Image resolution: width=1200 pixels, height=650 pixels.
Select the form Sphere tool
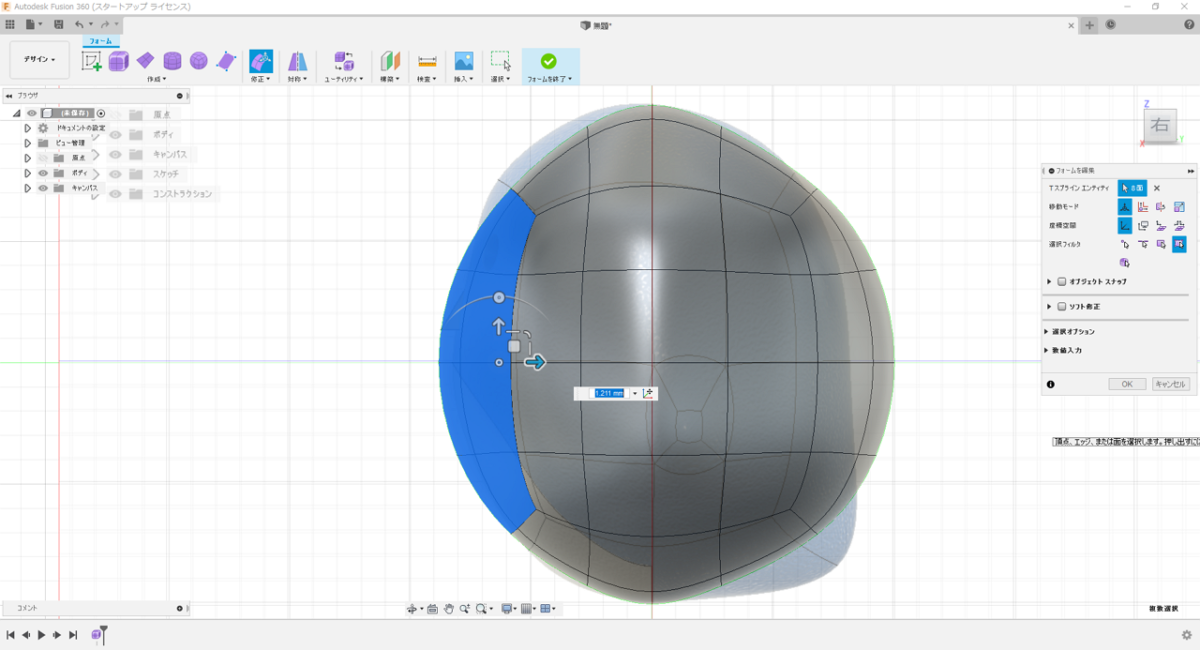[199, 61]
